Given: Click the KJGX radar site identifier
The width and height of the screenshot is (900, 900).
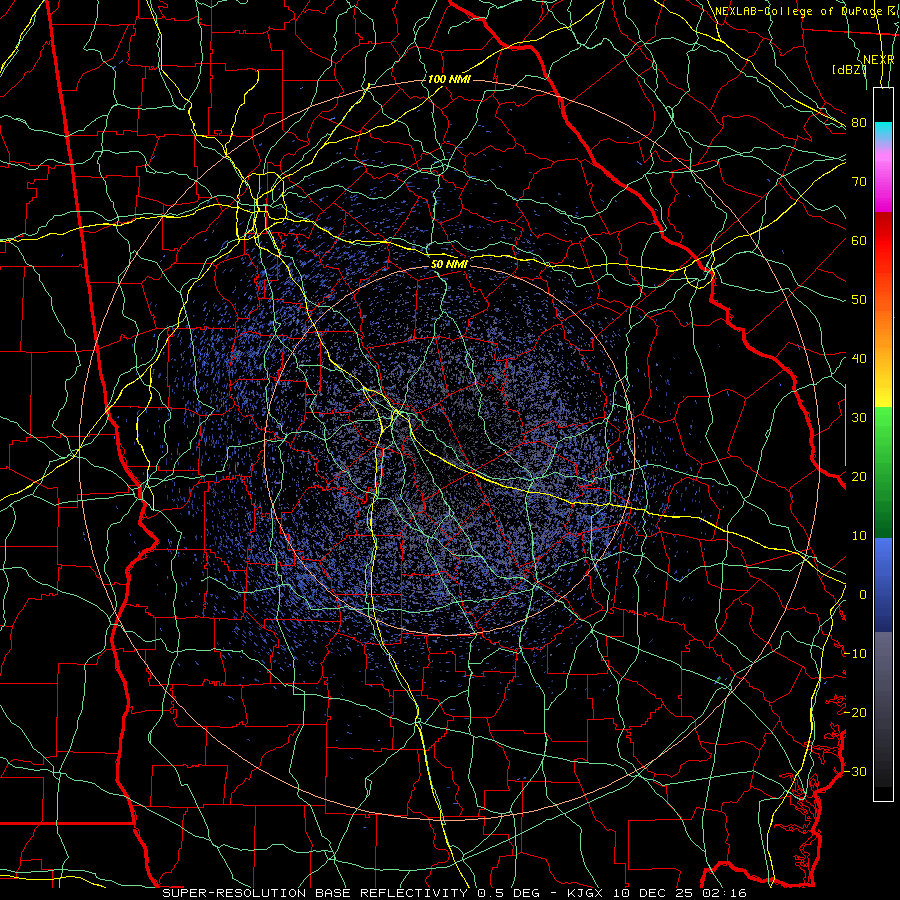Looking at the screenshot, I should (x=587, y=893).
